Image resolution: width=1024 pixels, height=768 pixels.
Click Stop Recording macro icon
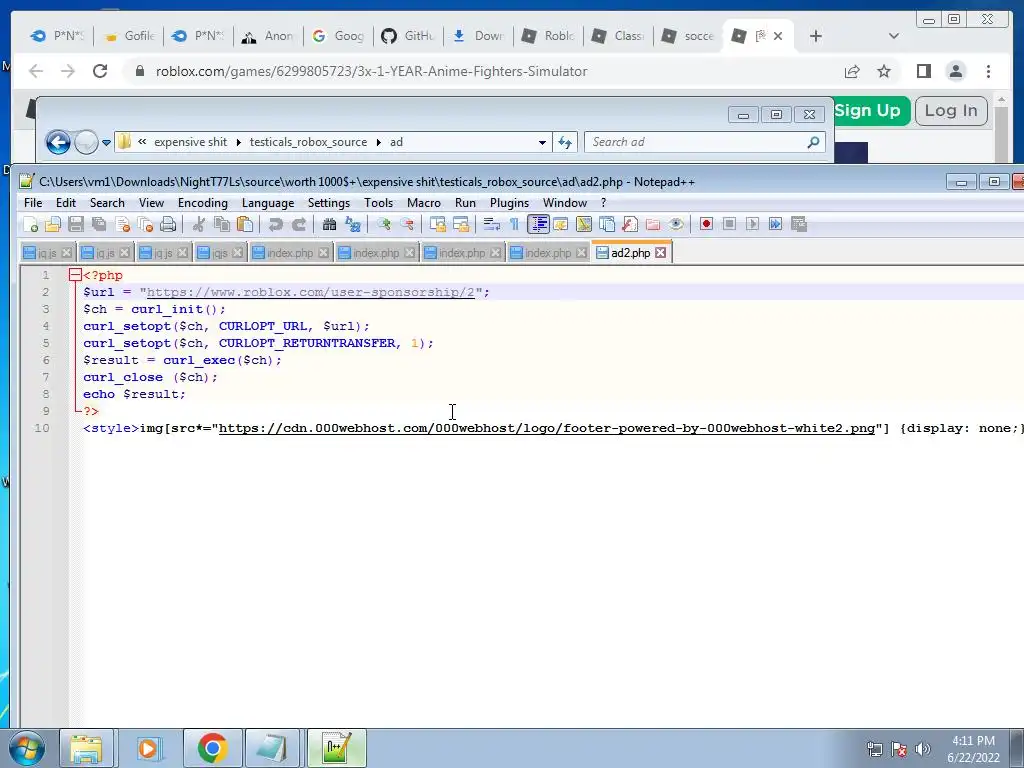click(x=729, y=225)
